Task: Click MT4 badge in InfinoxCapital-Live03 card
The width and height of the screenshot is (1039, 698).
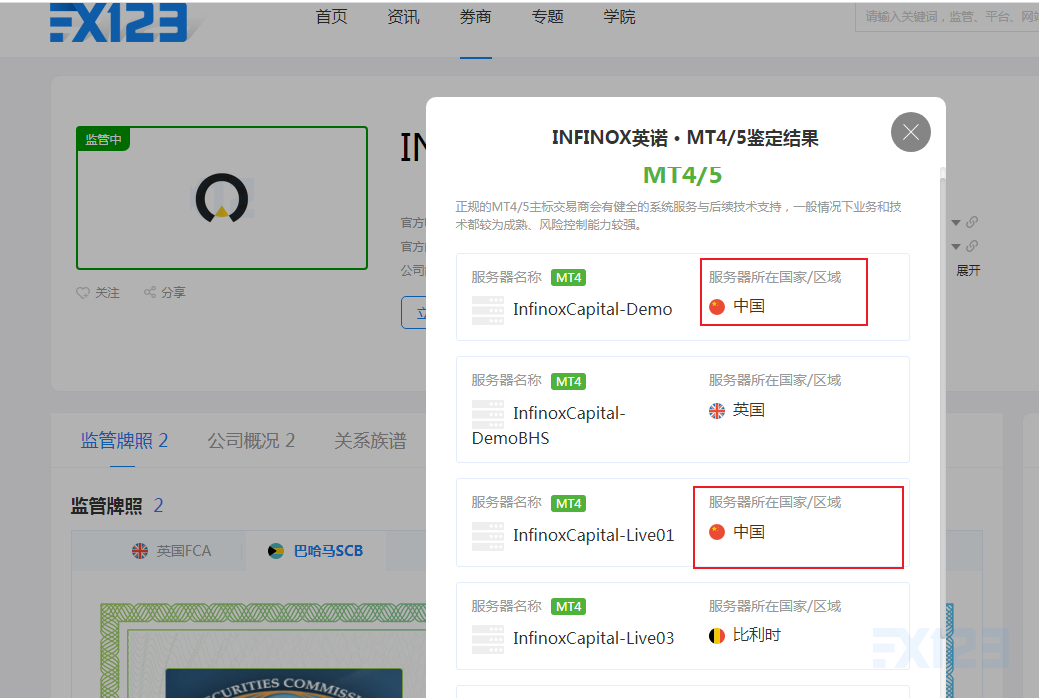Action: pos(569,607)
